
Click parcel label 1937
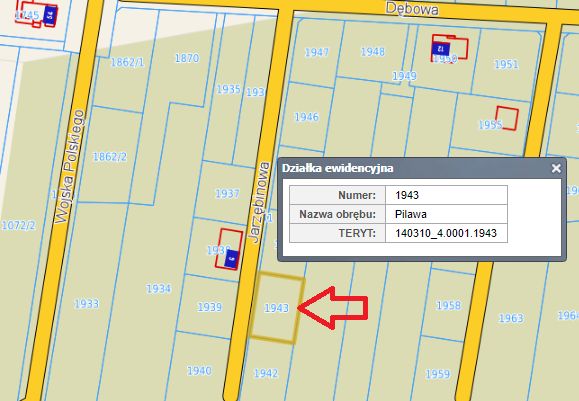pos(227,193)
